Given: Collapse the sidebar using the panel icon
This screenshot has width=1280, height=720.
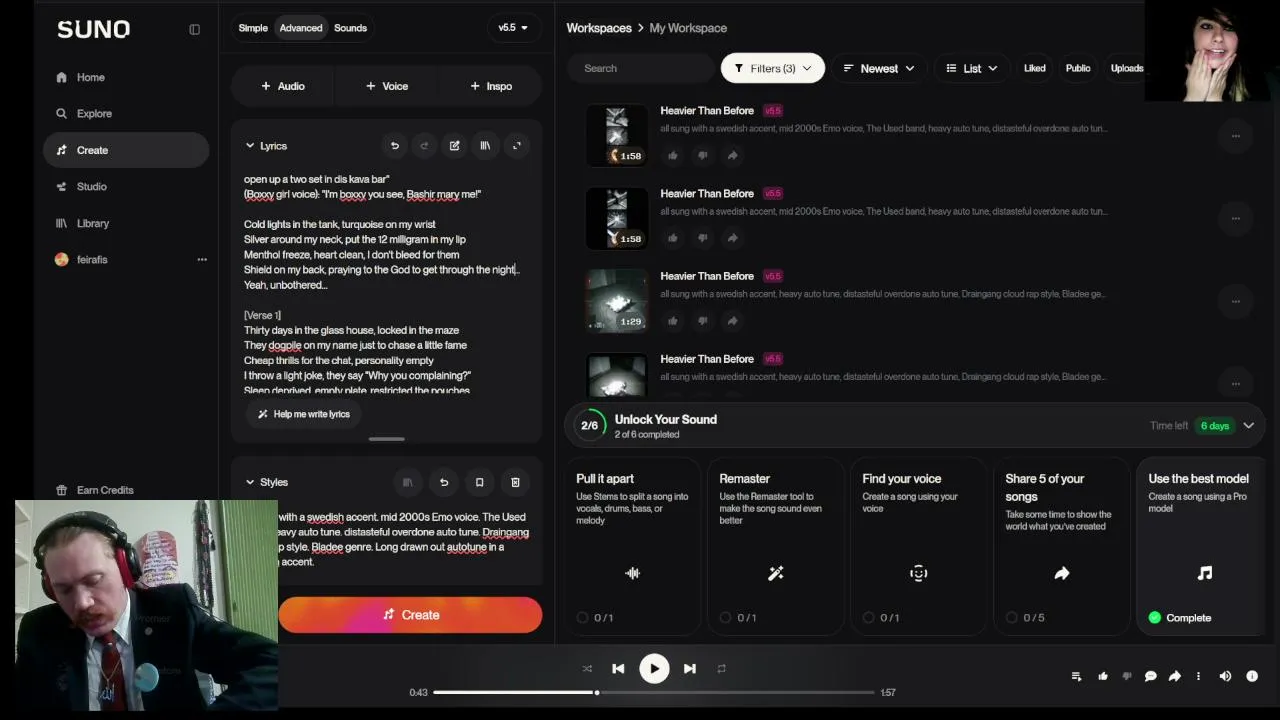Looking at the screenshot, I should click(195, 29).
